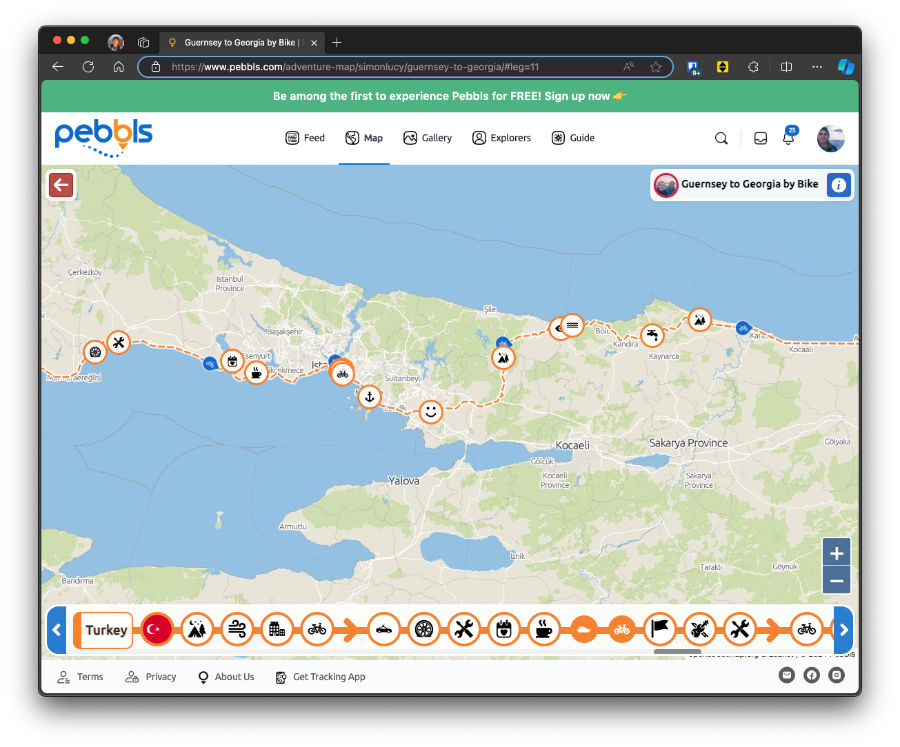Click the Turkey flag icon in the timeline
This screenshot has width=900, height=747.
[x=156, y=630]
